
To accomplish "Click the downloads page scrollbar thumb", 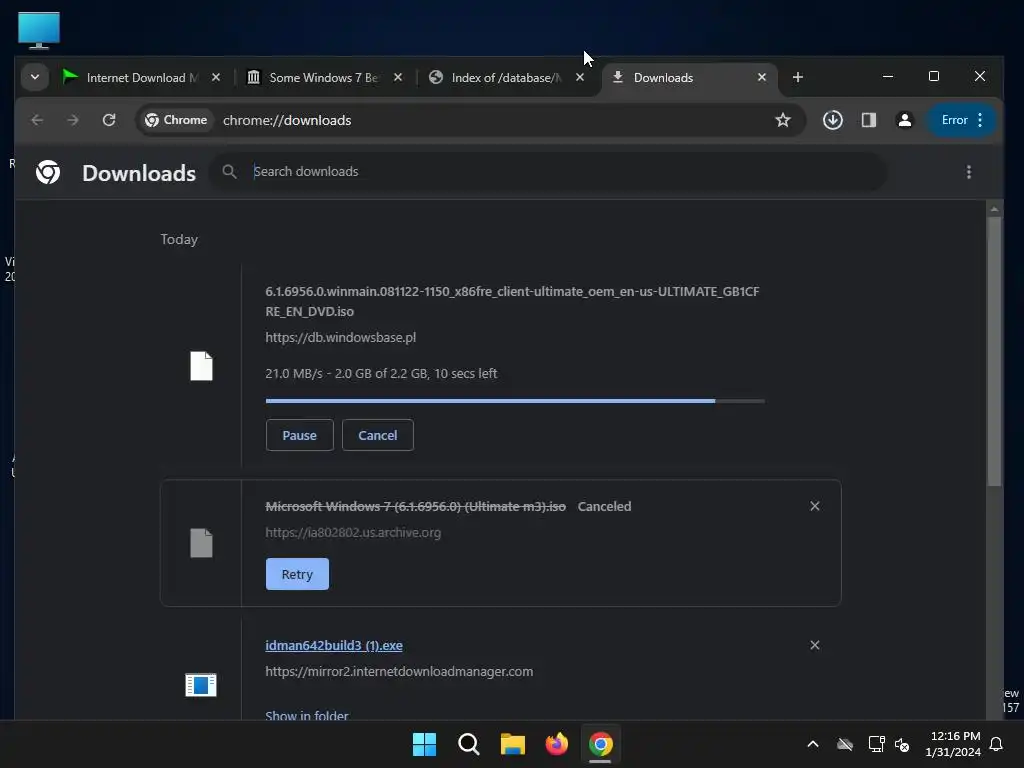I will tap(994, 351).
